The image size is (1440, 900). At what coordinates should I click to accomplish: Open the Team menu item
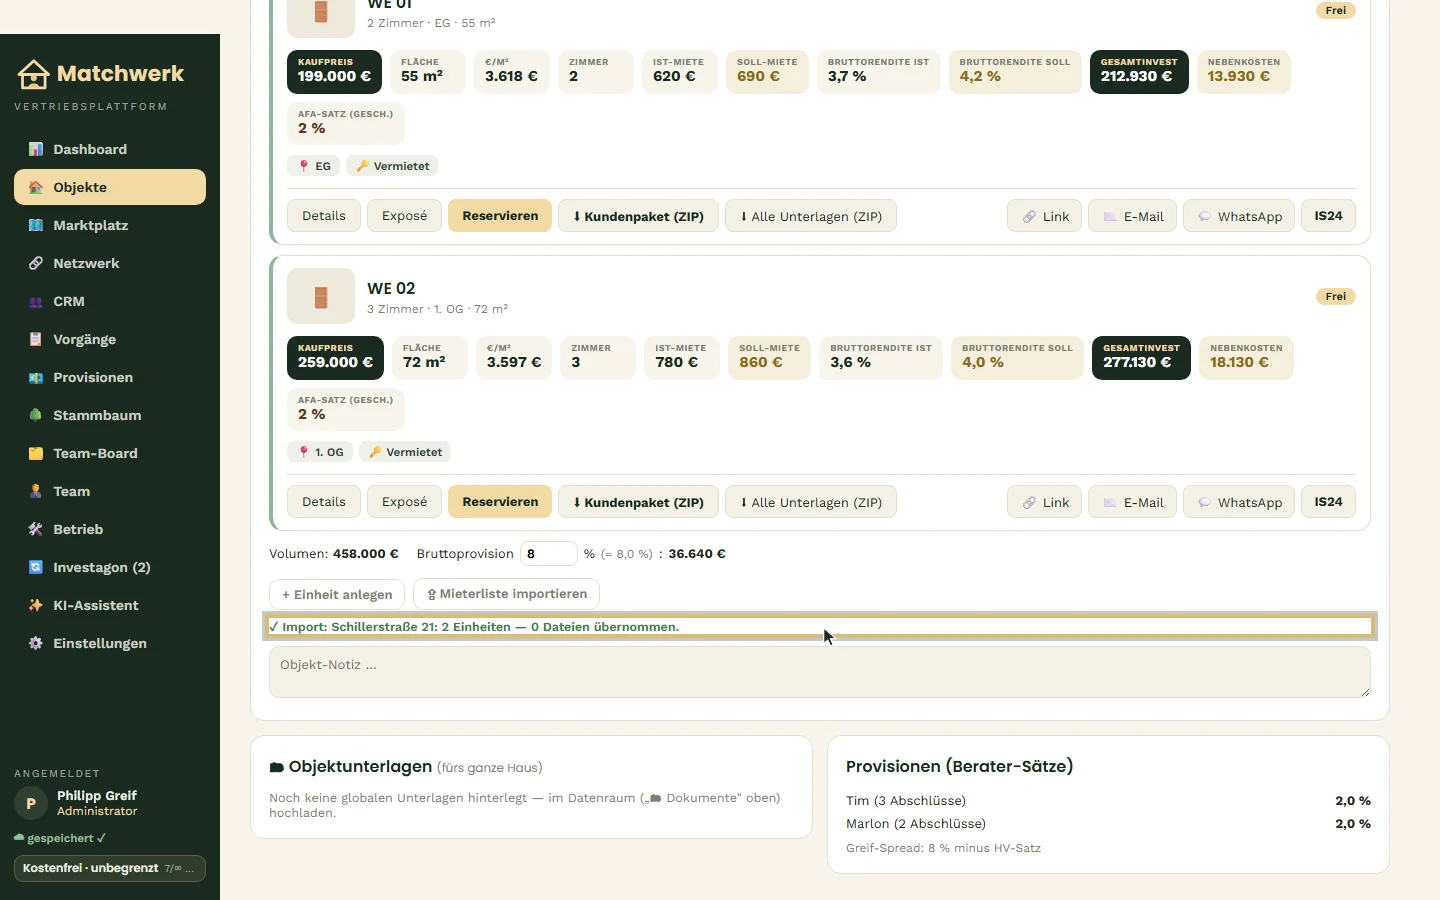tap(110, 491)
